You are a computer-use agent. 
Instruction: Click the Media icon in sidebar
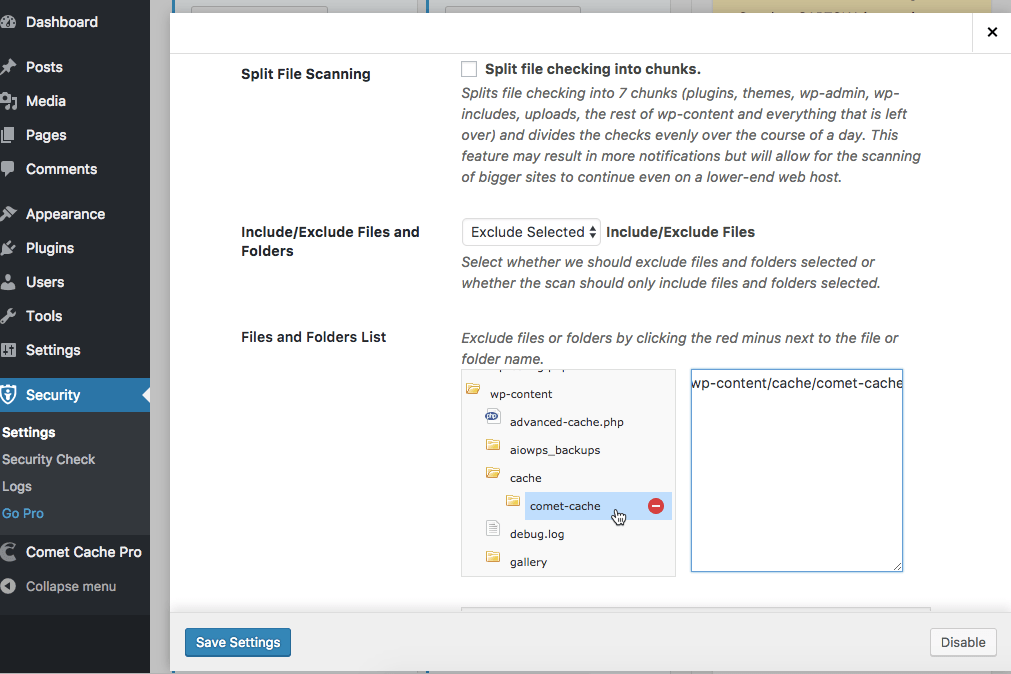8,101
